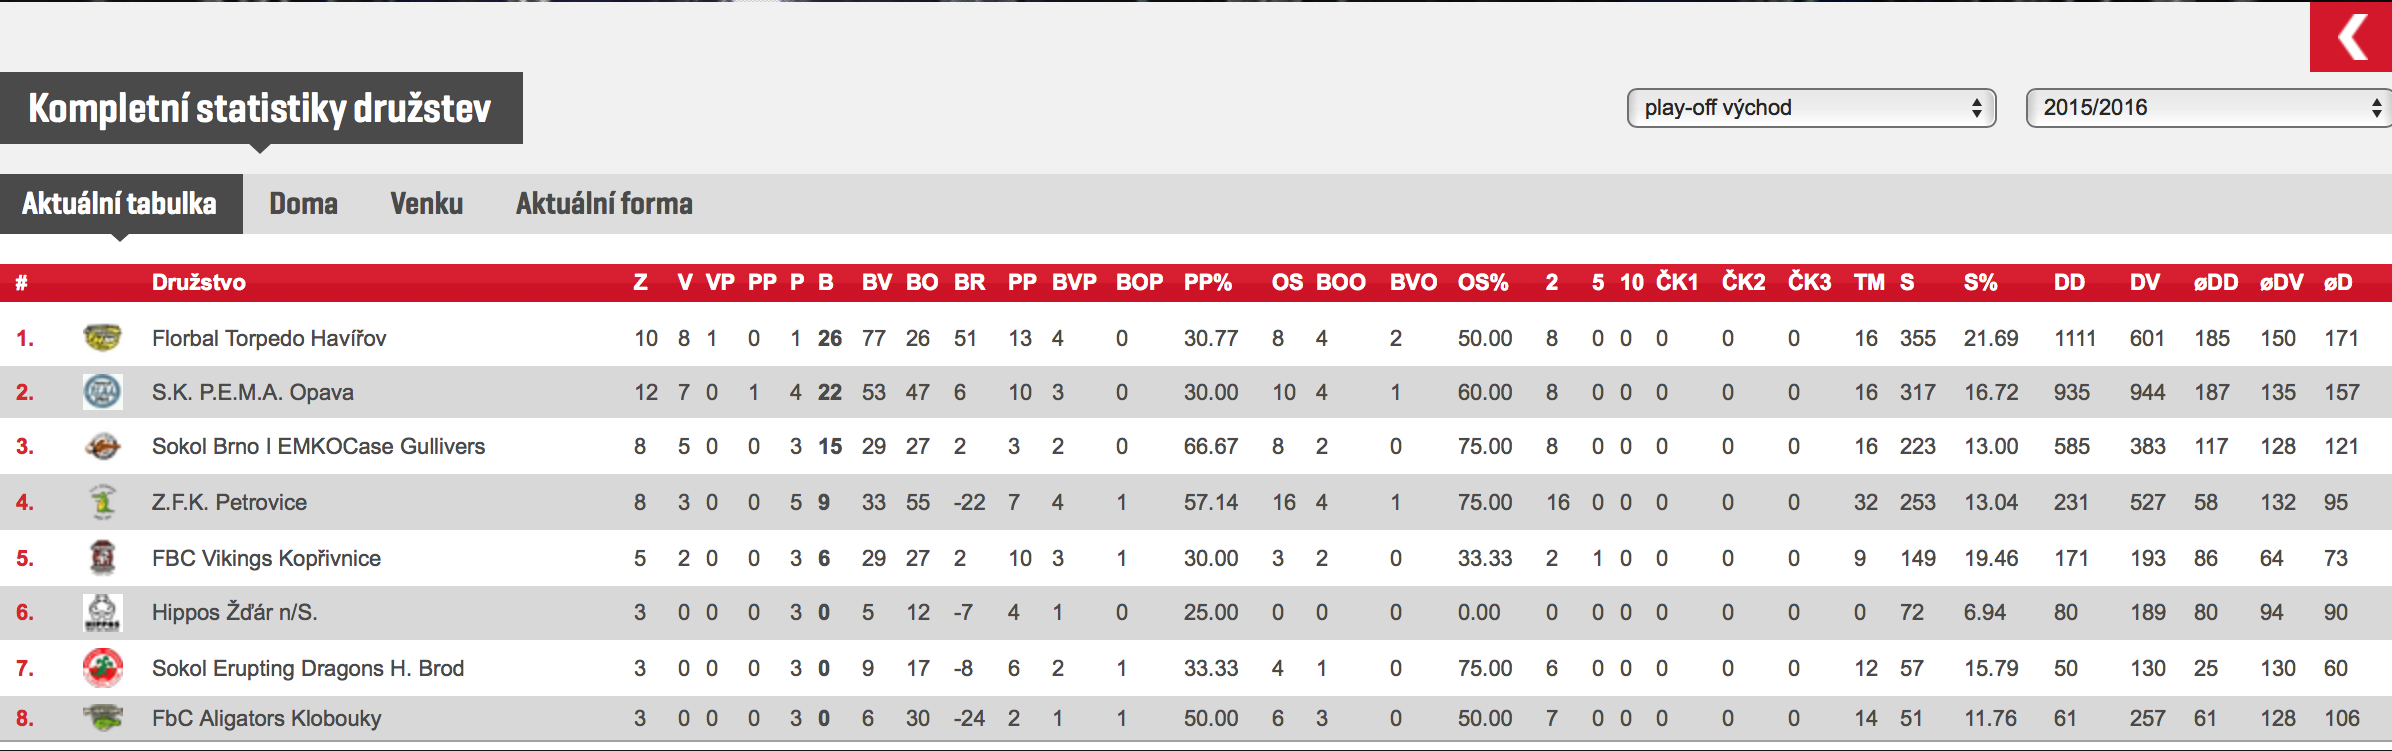Viewport: 2392px width, 751px height.
Task: Click the Kompletní statistiky družstev heading
Action: coord(260,108)
